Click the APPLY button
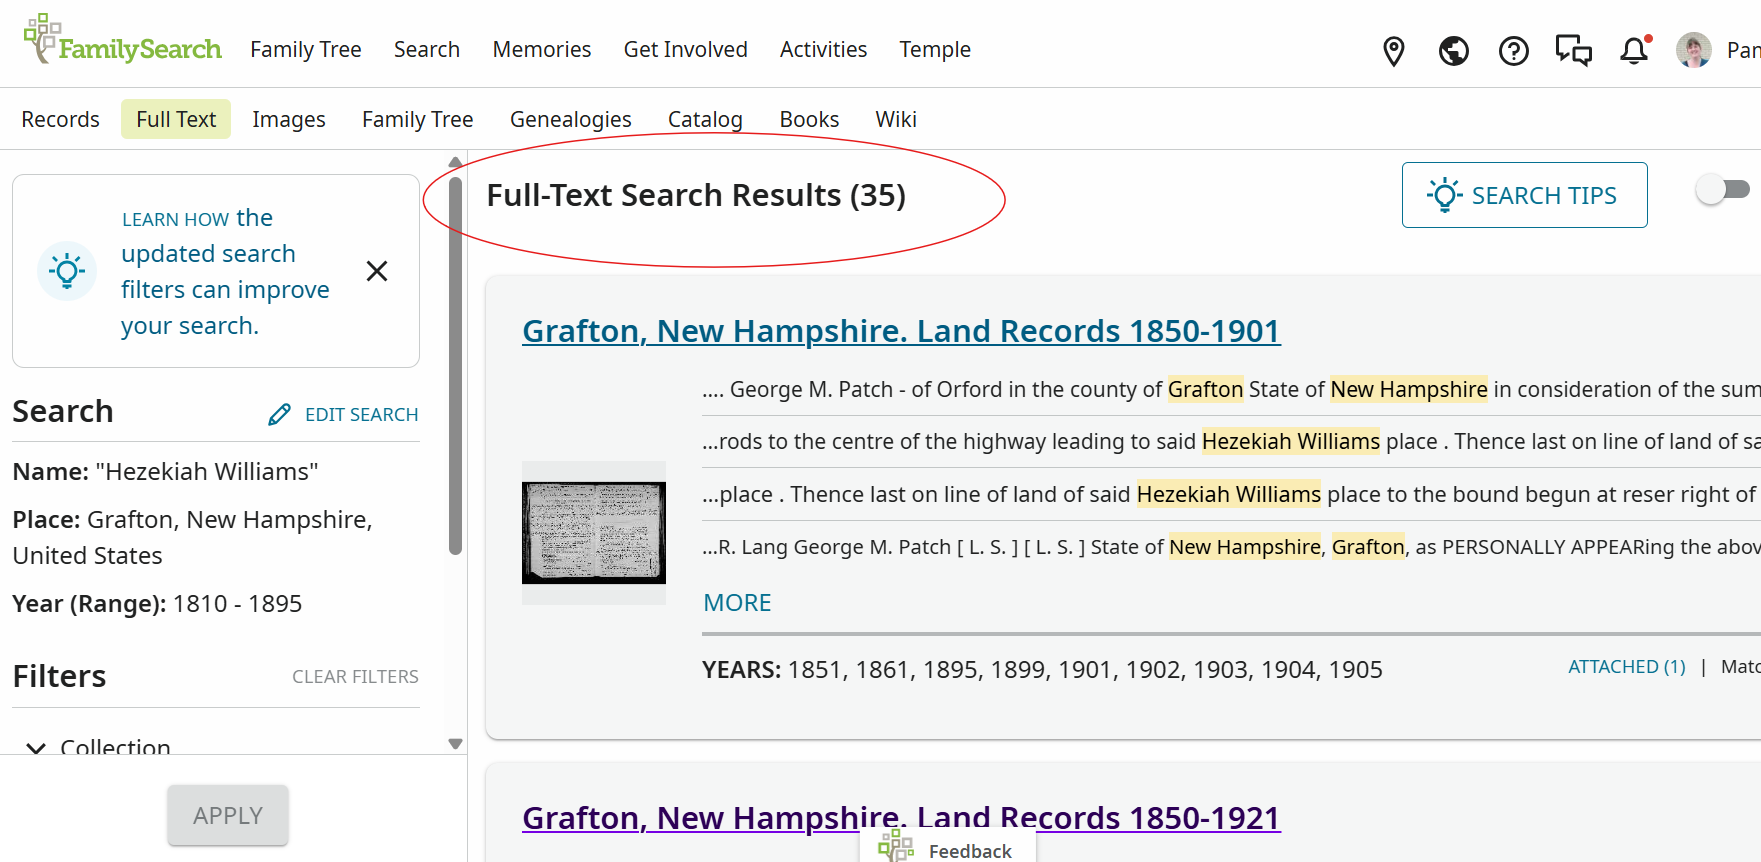1761x862 pixels. [x=228, y=815]
